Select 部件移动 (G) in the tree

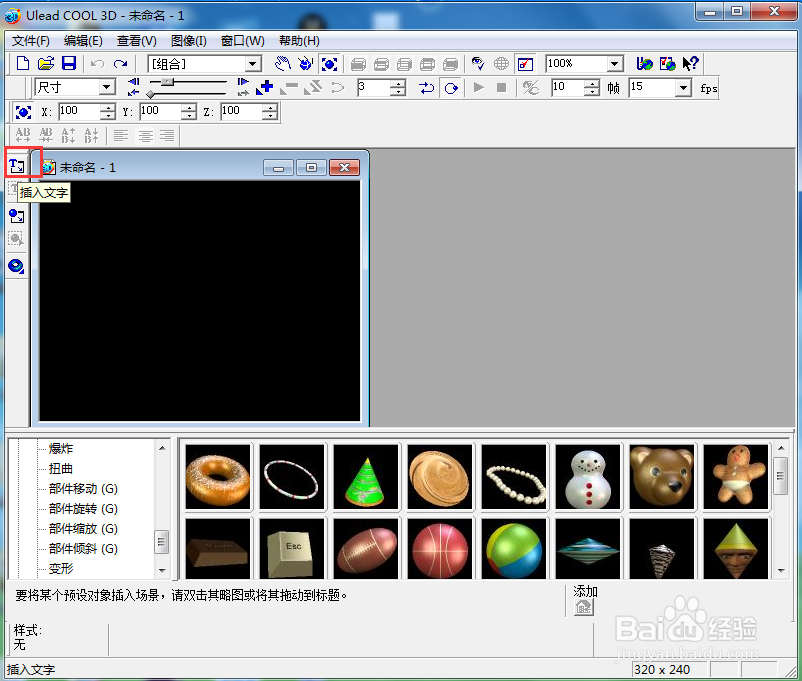[83, 489]
